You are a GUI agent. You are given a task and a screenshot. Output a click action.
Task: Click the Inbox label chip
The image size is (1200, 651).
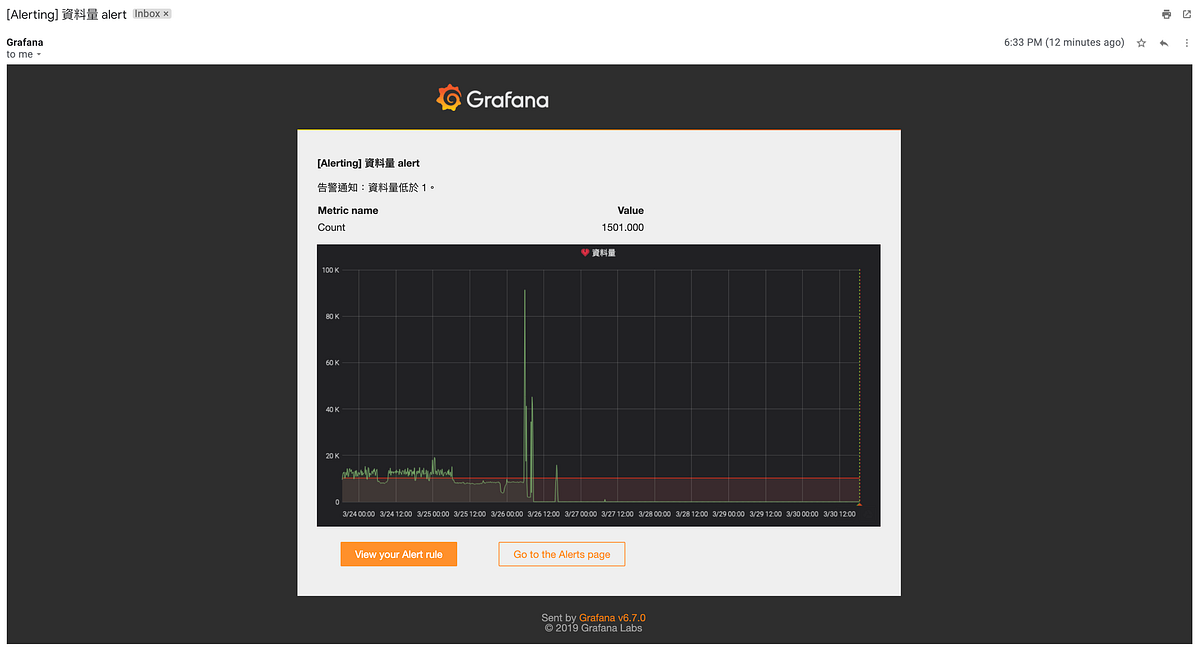(147, 13)
